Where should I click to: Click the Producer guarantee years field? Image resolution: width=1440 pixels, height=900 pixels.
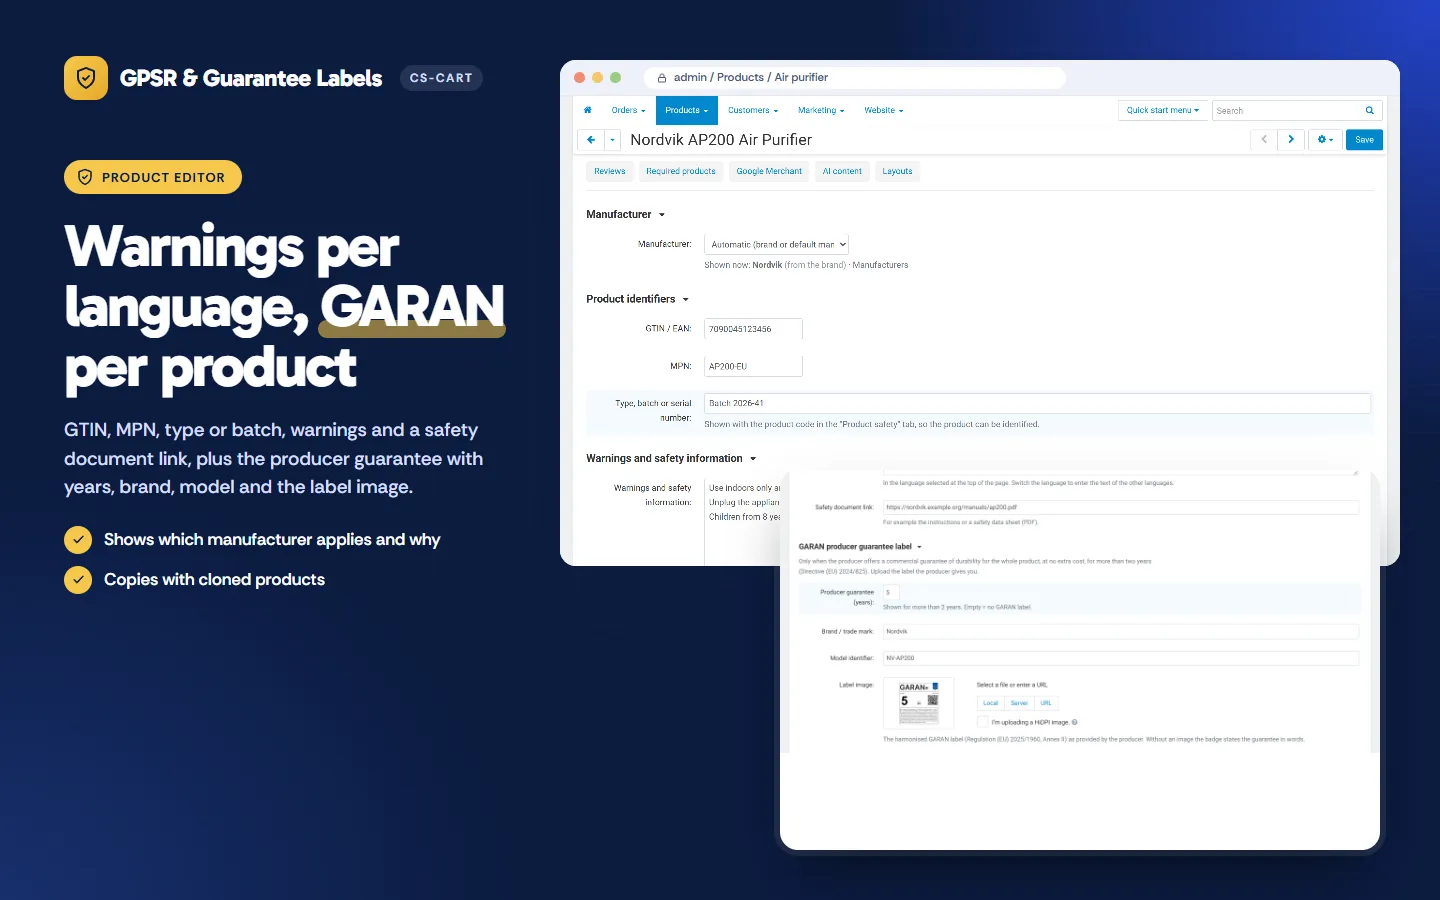tap(890, 593)
